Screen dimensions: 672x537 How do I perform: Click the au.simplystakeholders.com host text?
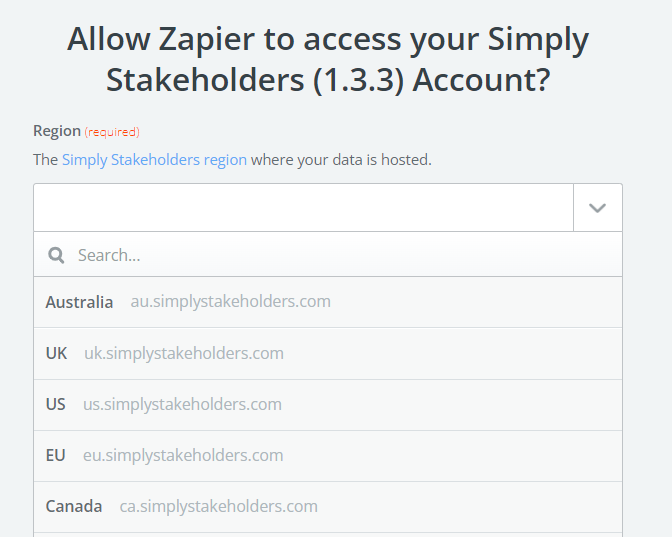[x=230, y=302]
